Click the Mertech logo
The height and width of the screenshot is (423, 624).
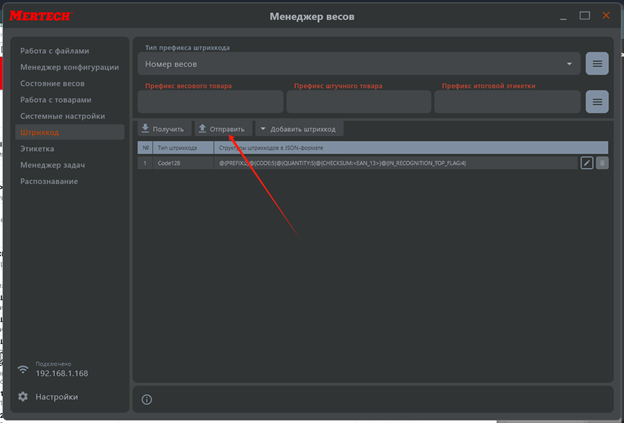(x=47, y=17)
